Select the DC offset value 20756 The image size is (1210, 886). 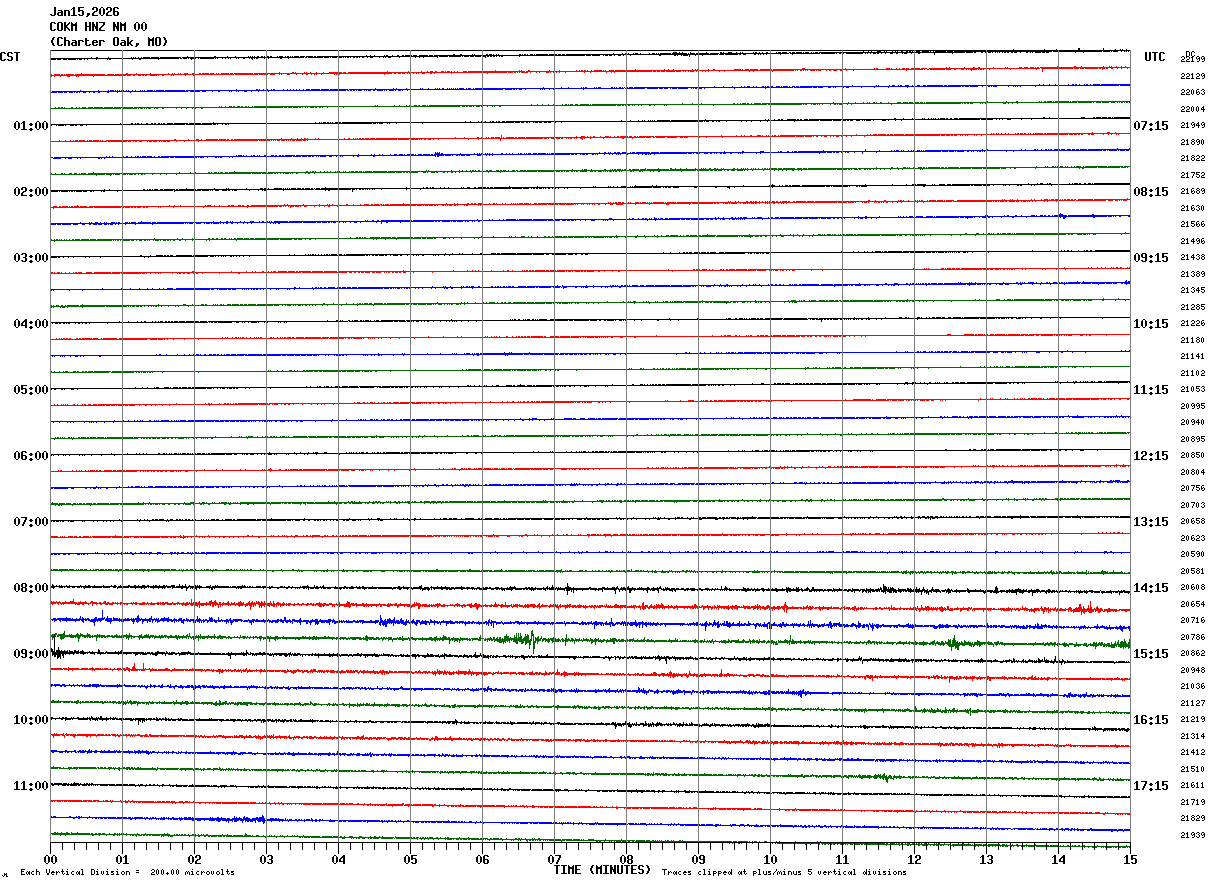pyautogui.click(x=1193, y=488)
